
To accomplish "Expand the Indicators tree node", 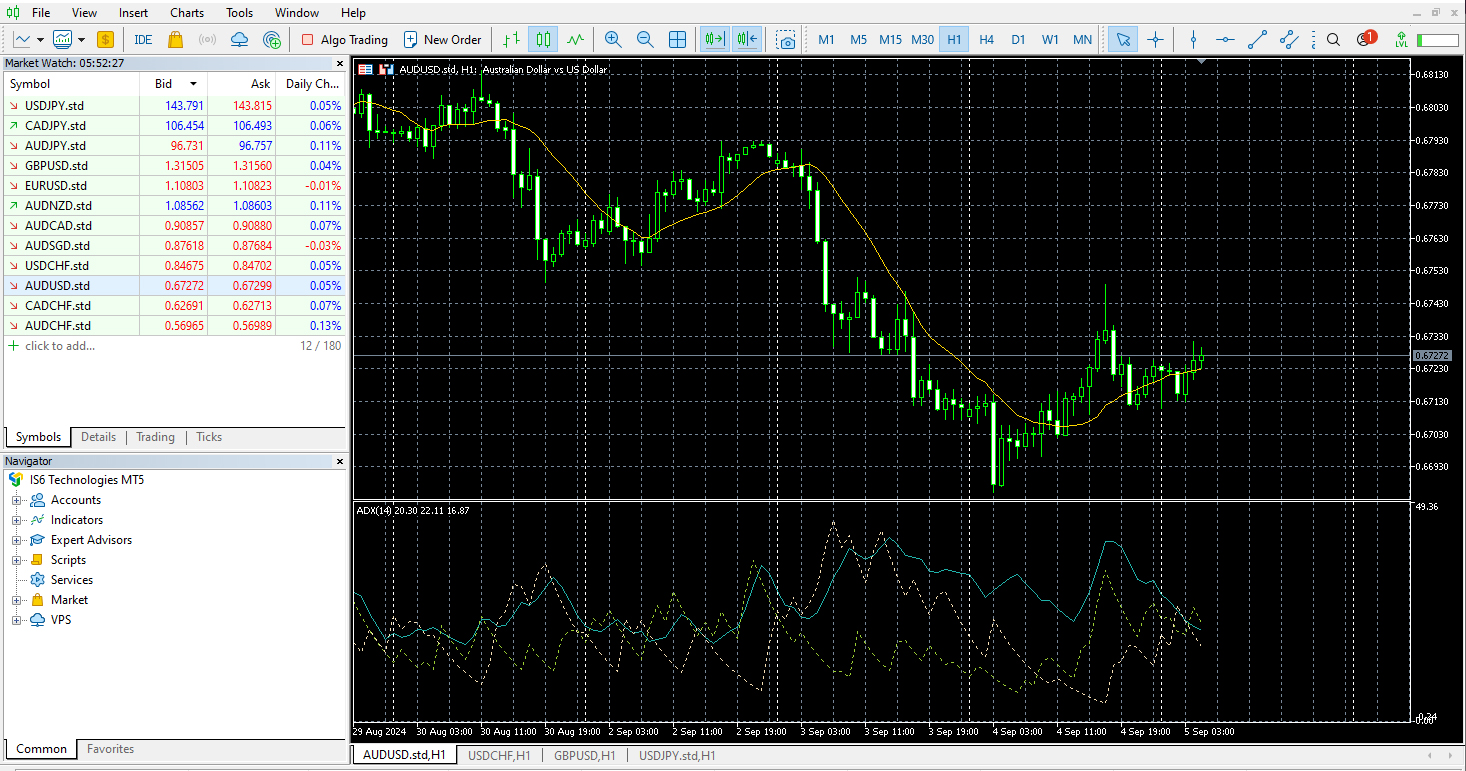I will tap(16, 520).
